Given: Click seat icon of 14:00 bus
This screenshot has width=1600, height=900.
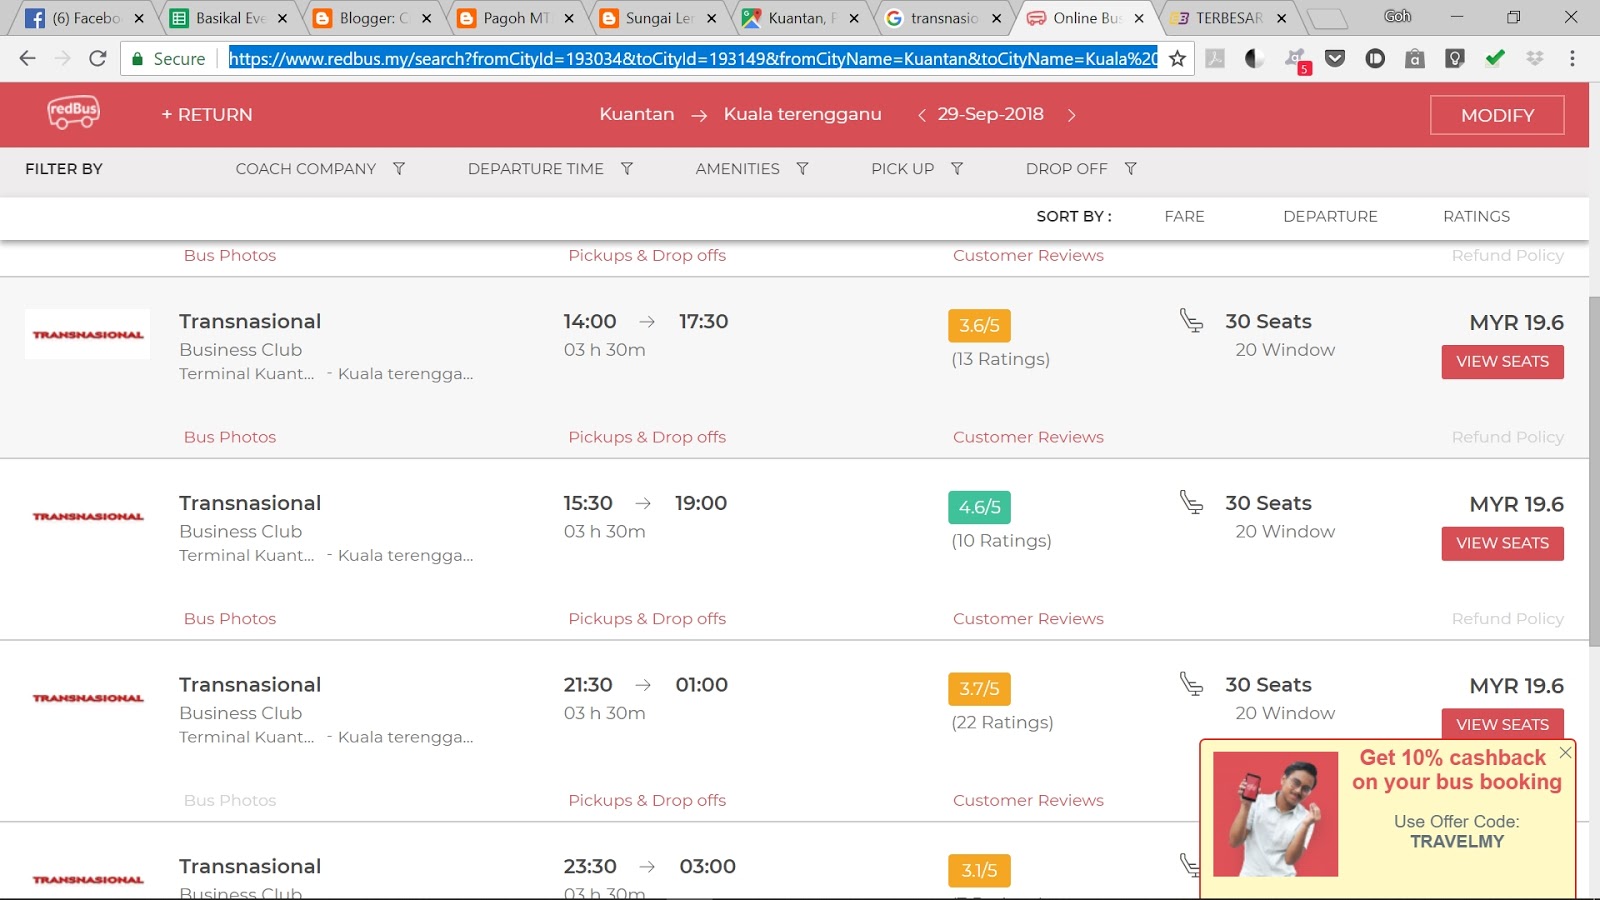Looking at the screenshot, I should click(x=1191, y=321).
